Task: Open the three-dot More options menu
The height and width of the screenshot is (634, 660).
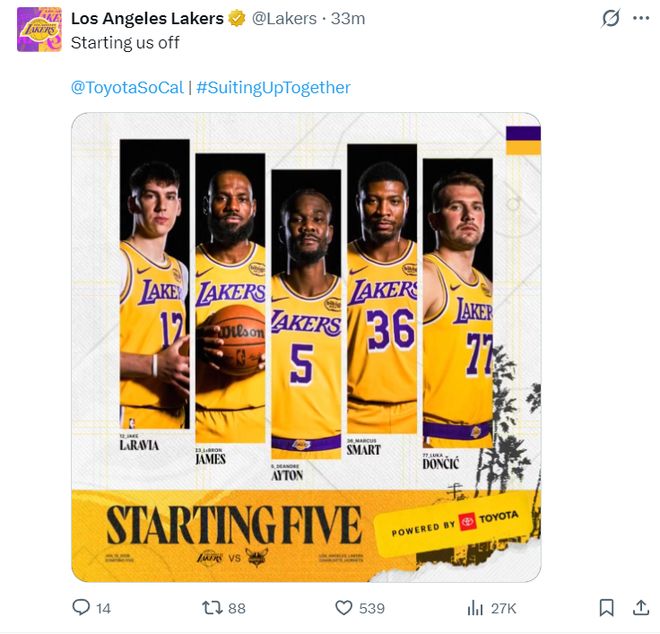Action: pos(641,19)
